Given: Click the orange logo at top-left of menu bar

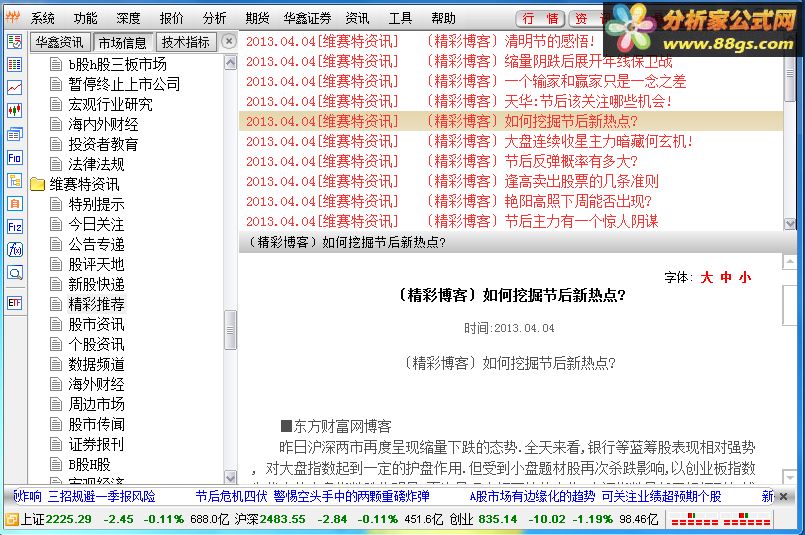Looking at the screenshot, I should [12, 18].
